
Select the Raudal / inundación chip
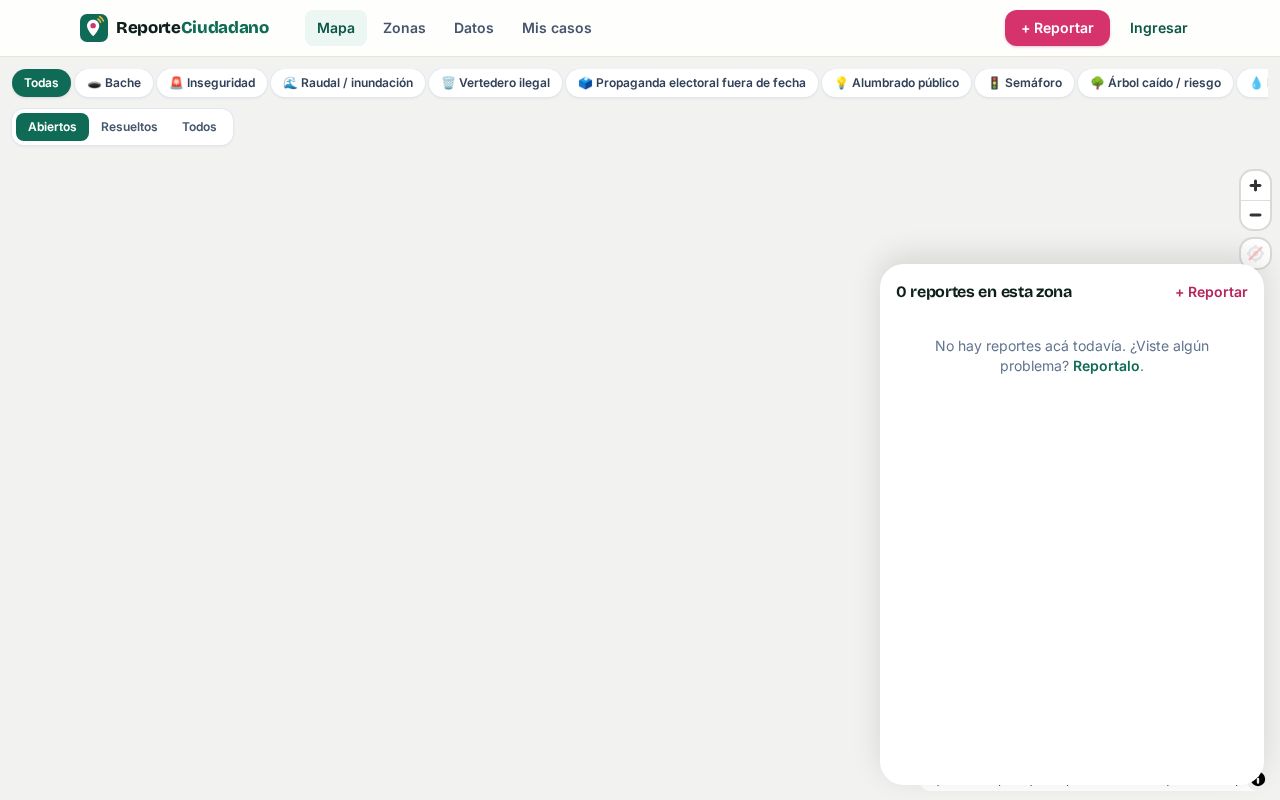[x=348, y=83]
